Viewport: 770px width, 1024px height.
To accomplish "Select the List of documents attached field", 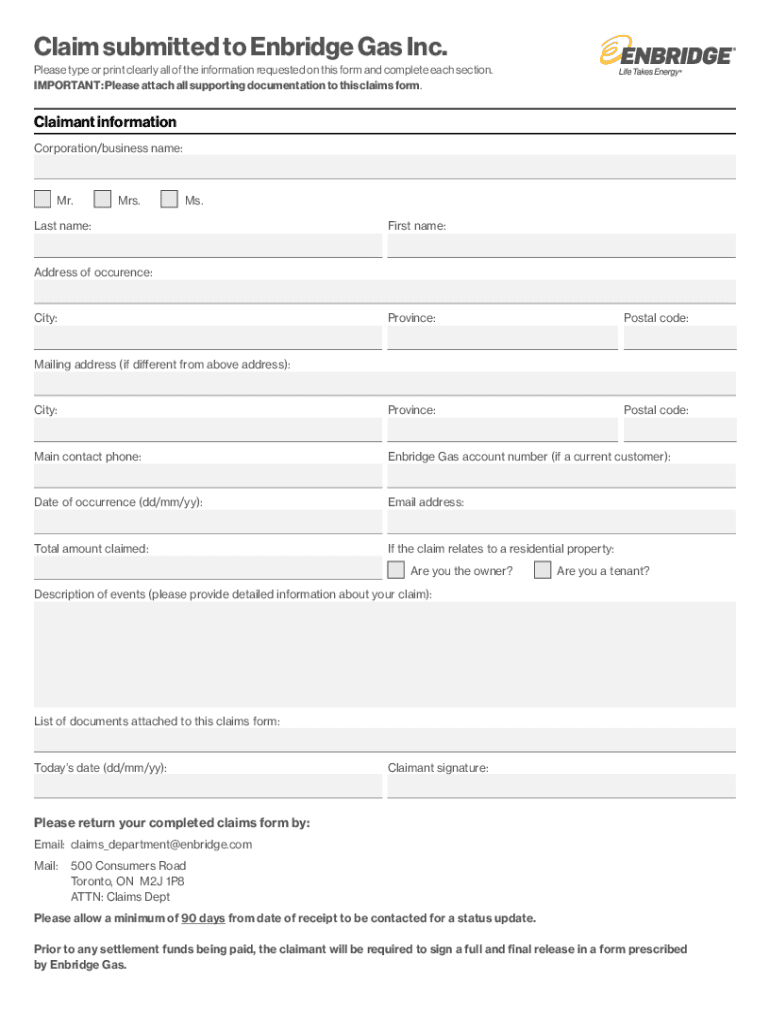I will coord(384,740).
